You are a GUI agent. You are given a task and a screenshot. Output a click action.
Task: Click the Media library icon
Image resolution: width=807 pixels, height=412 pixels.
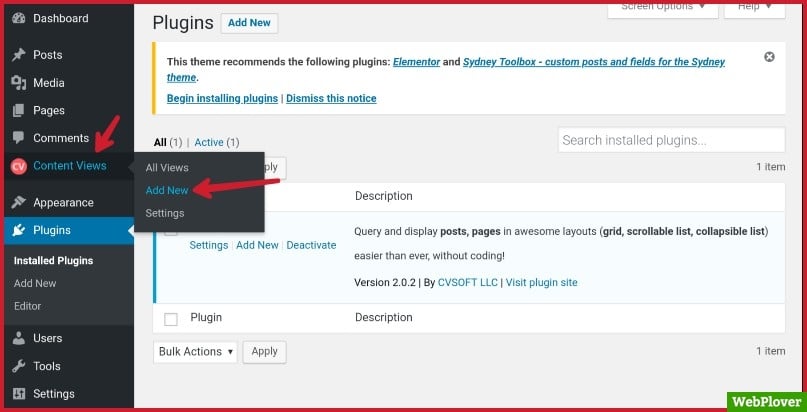click(x=19, y=82)
